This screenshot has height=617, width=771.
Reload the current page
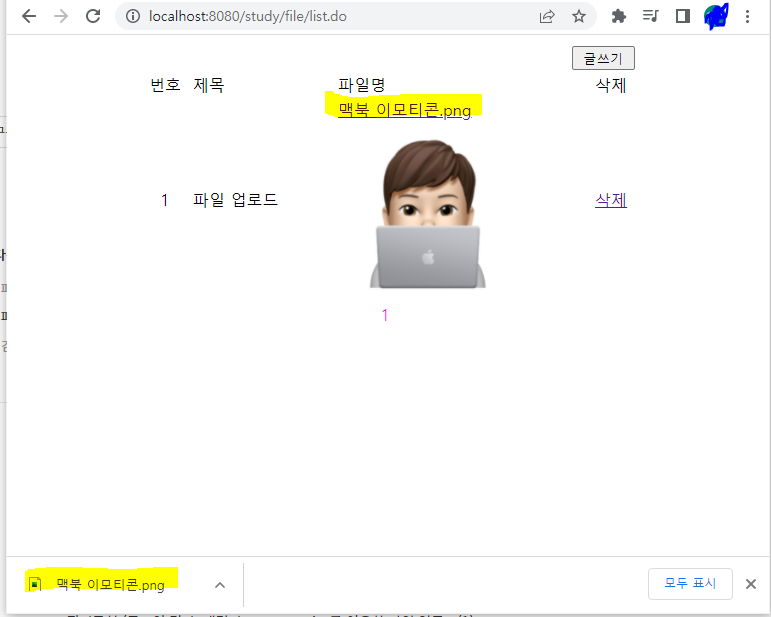point(93,16)
